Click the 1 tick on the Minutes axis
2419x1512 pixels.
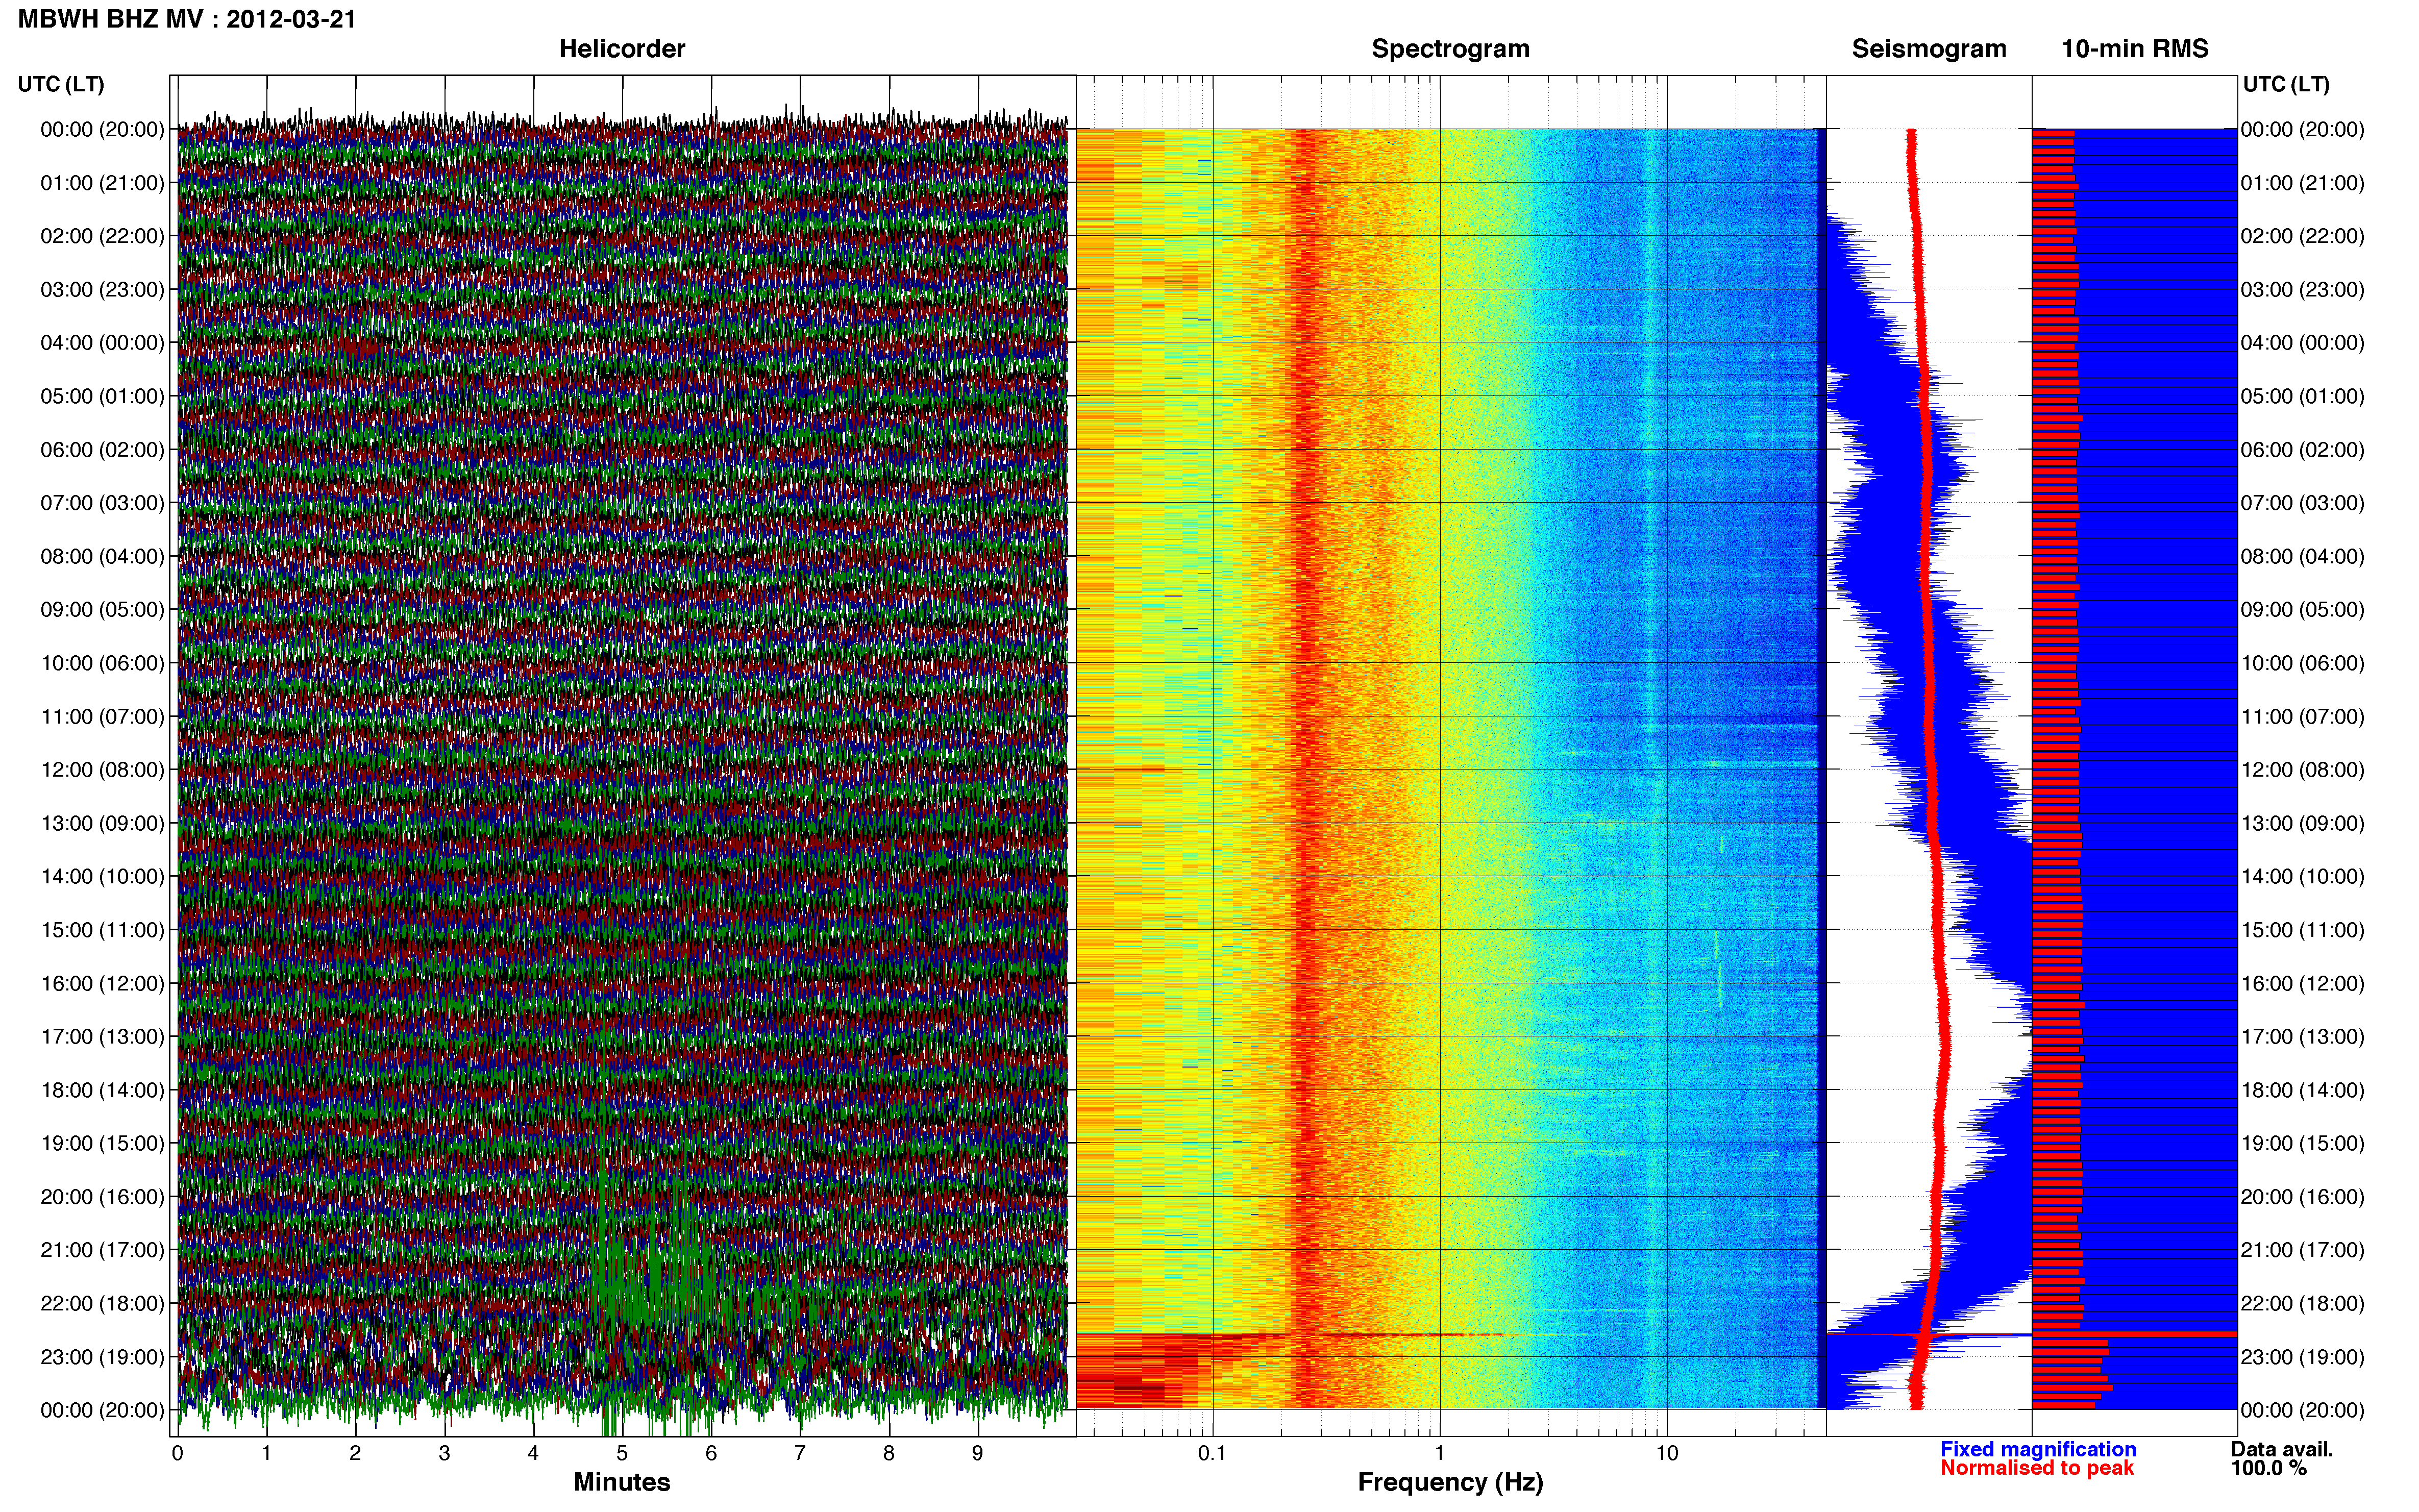point(266,1454)
